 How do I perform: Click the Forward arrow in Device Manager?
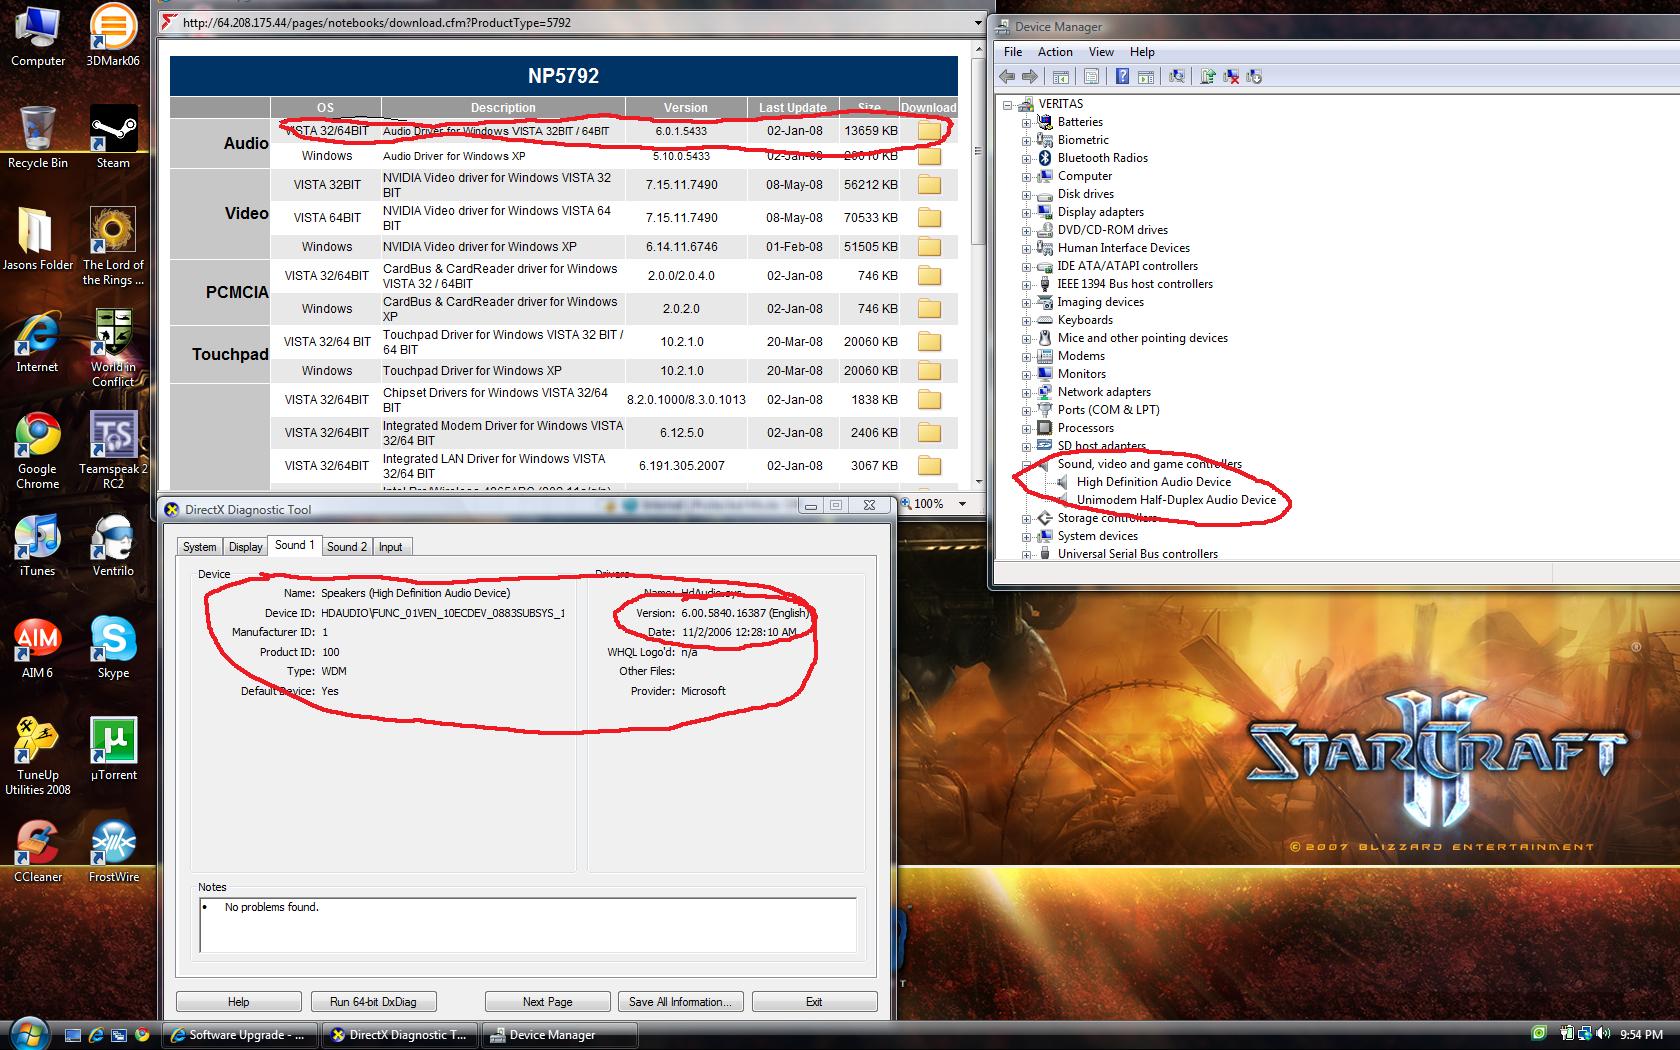[1030, 76]
